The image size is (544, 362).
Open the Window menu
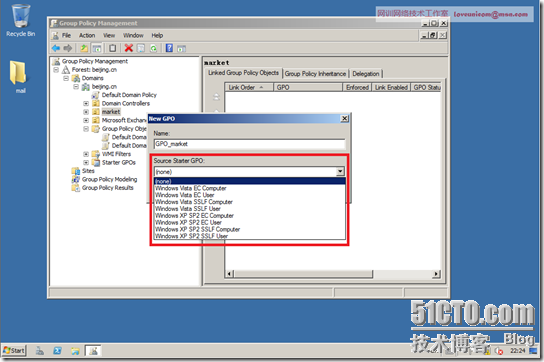click(x=133, y=35)
